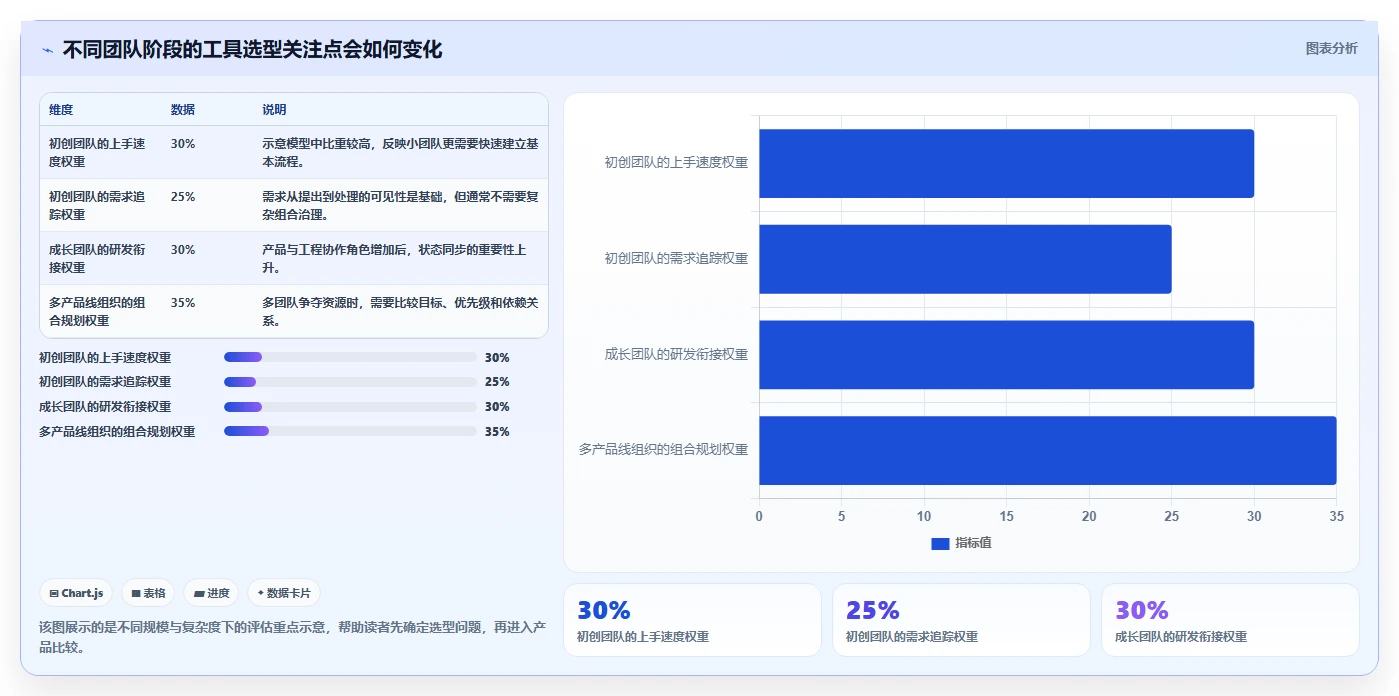The image size is (1399, 696).
Task: Toggle the 指标值 legend entry
Action: (961, 543)
